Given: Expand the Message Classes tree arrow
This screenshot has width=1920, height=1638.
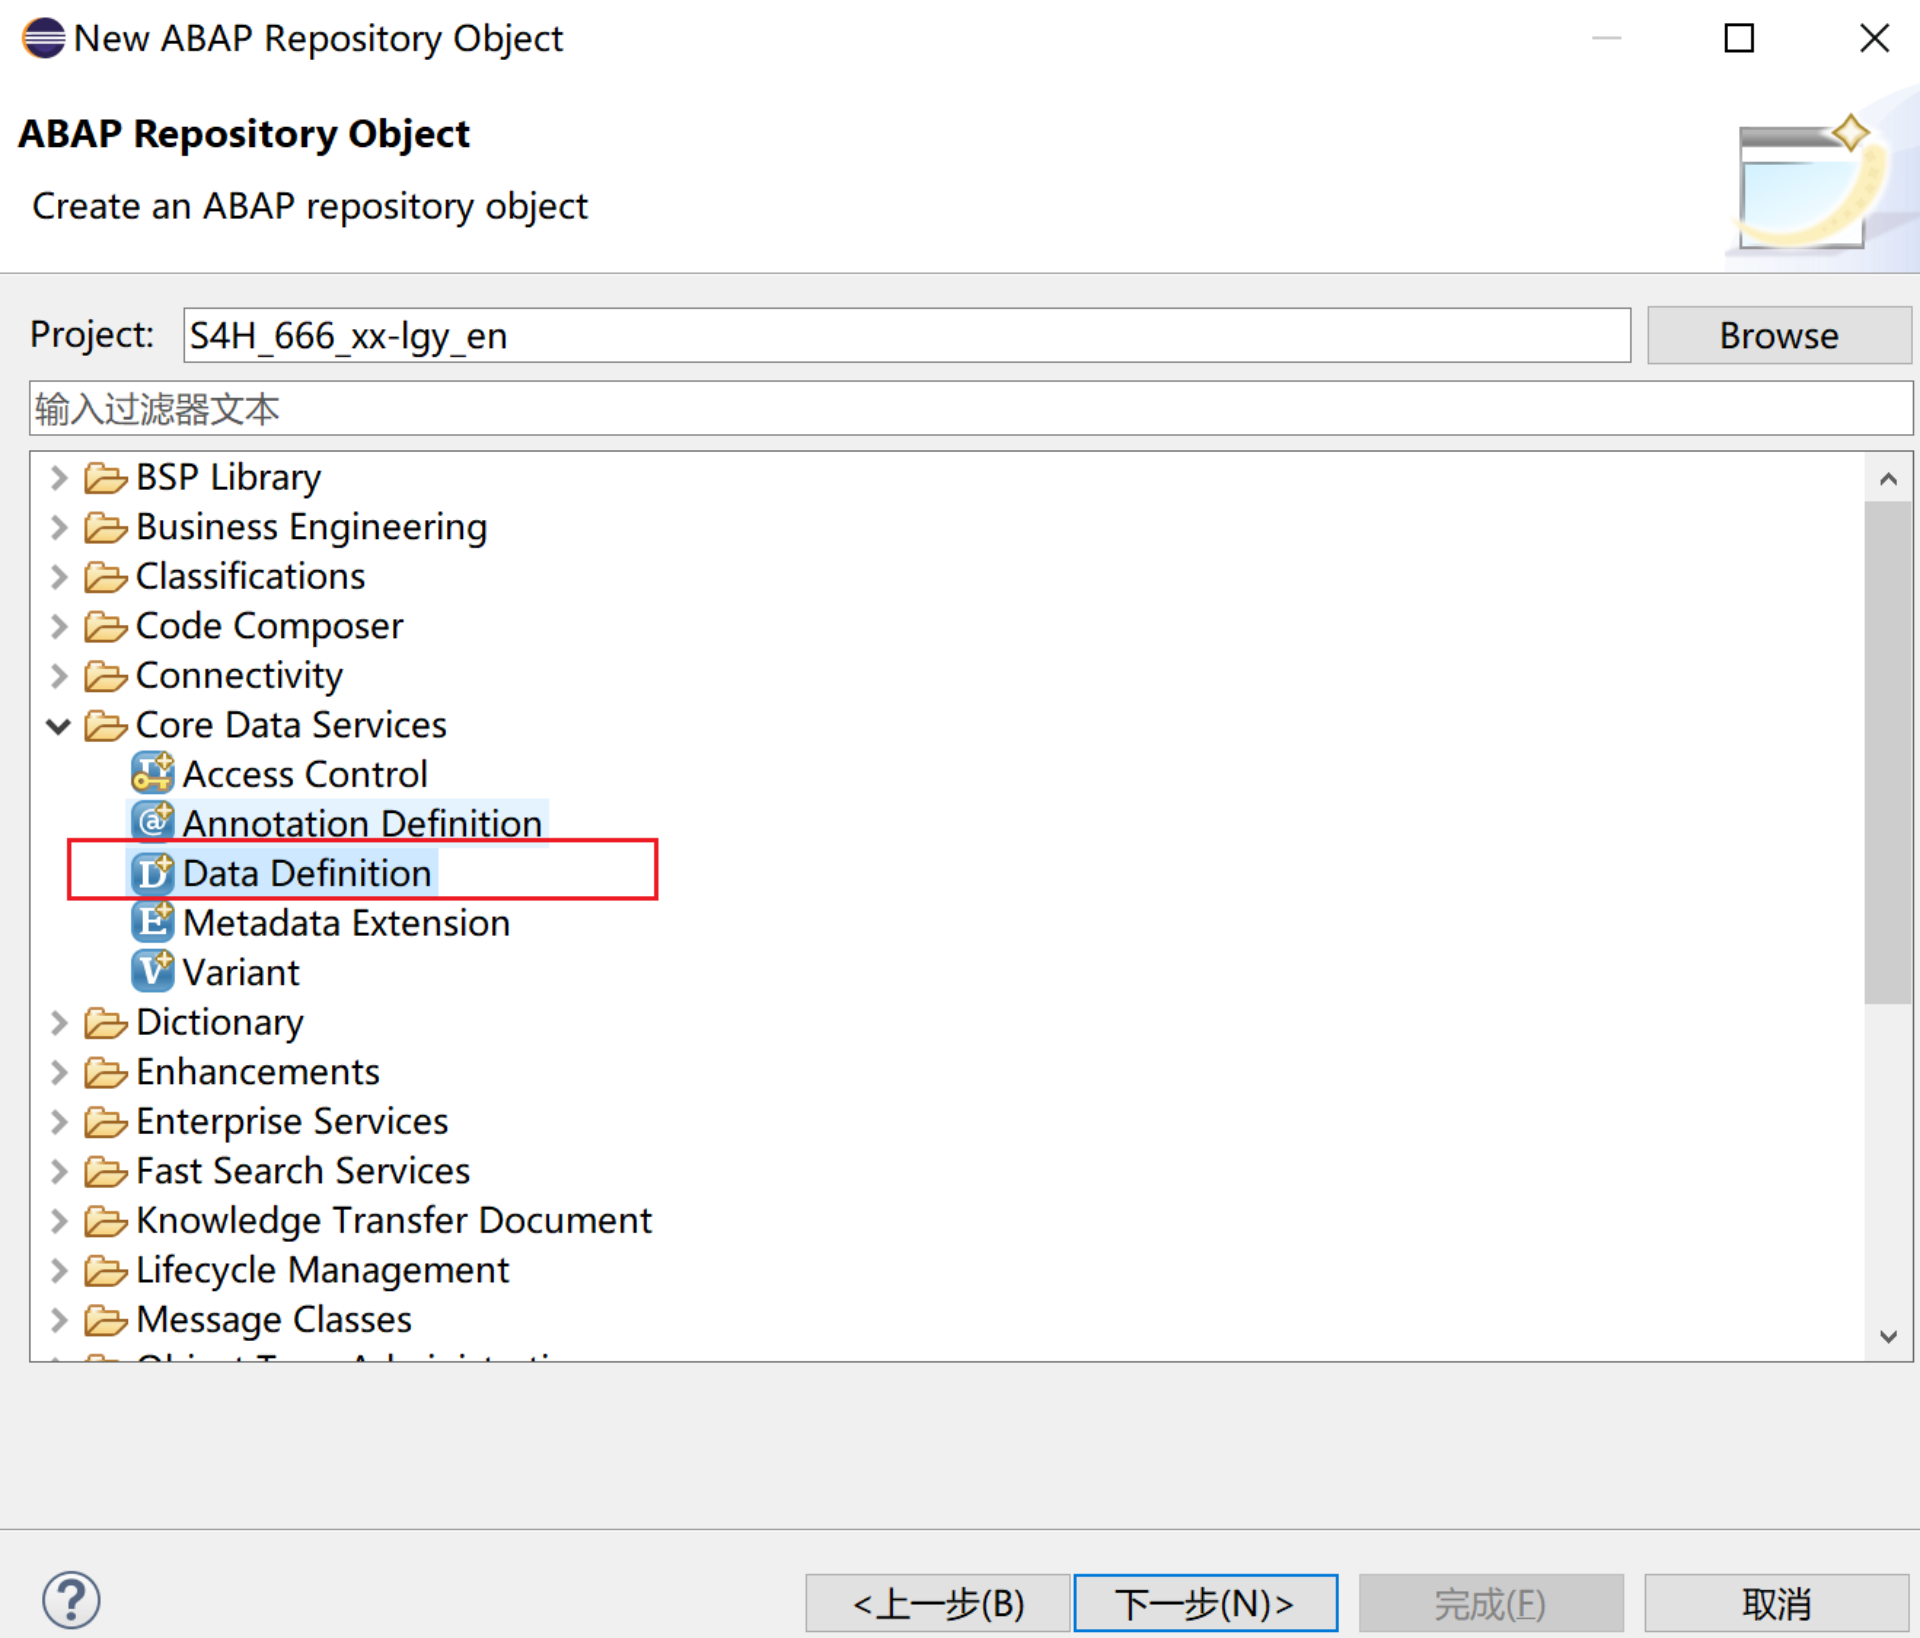Looking at the screenshot, I should pos(58,1319).
